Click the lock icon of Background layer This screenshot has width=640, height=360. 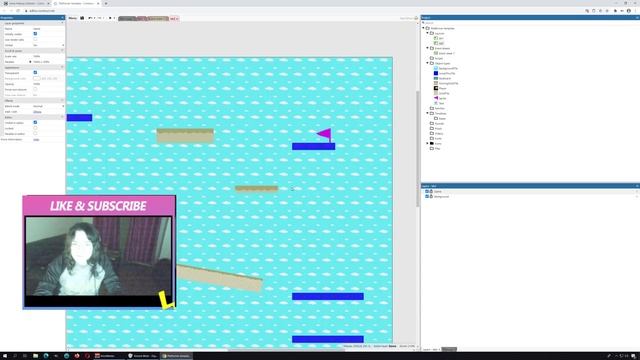pyautogui.click(x=431, y=196)
